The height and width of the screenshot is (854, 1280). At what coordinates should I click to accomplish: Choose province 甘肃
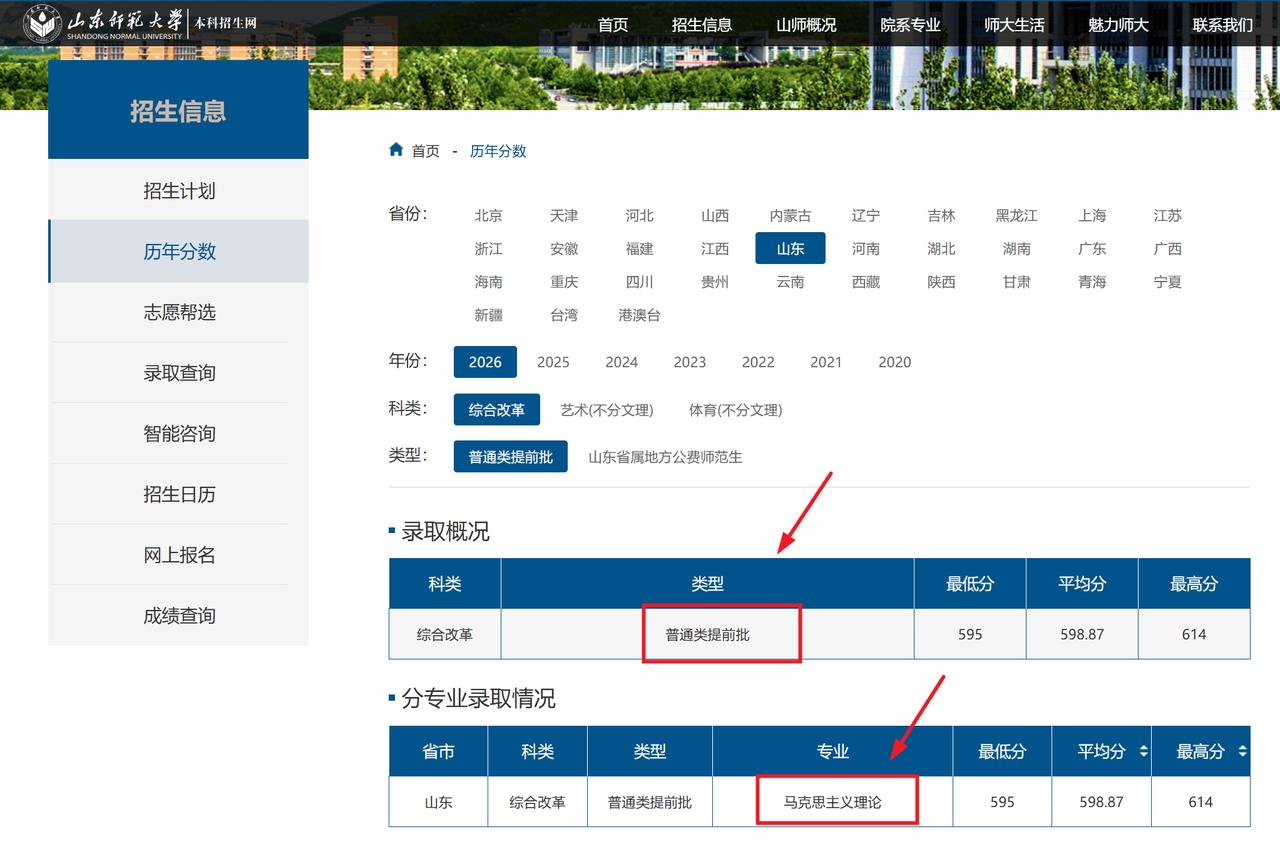point(1017,282)
